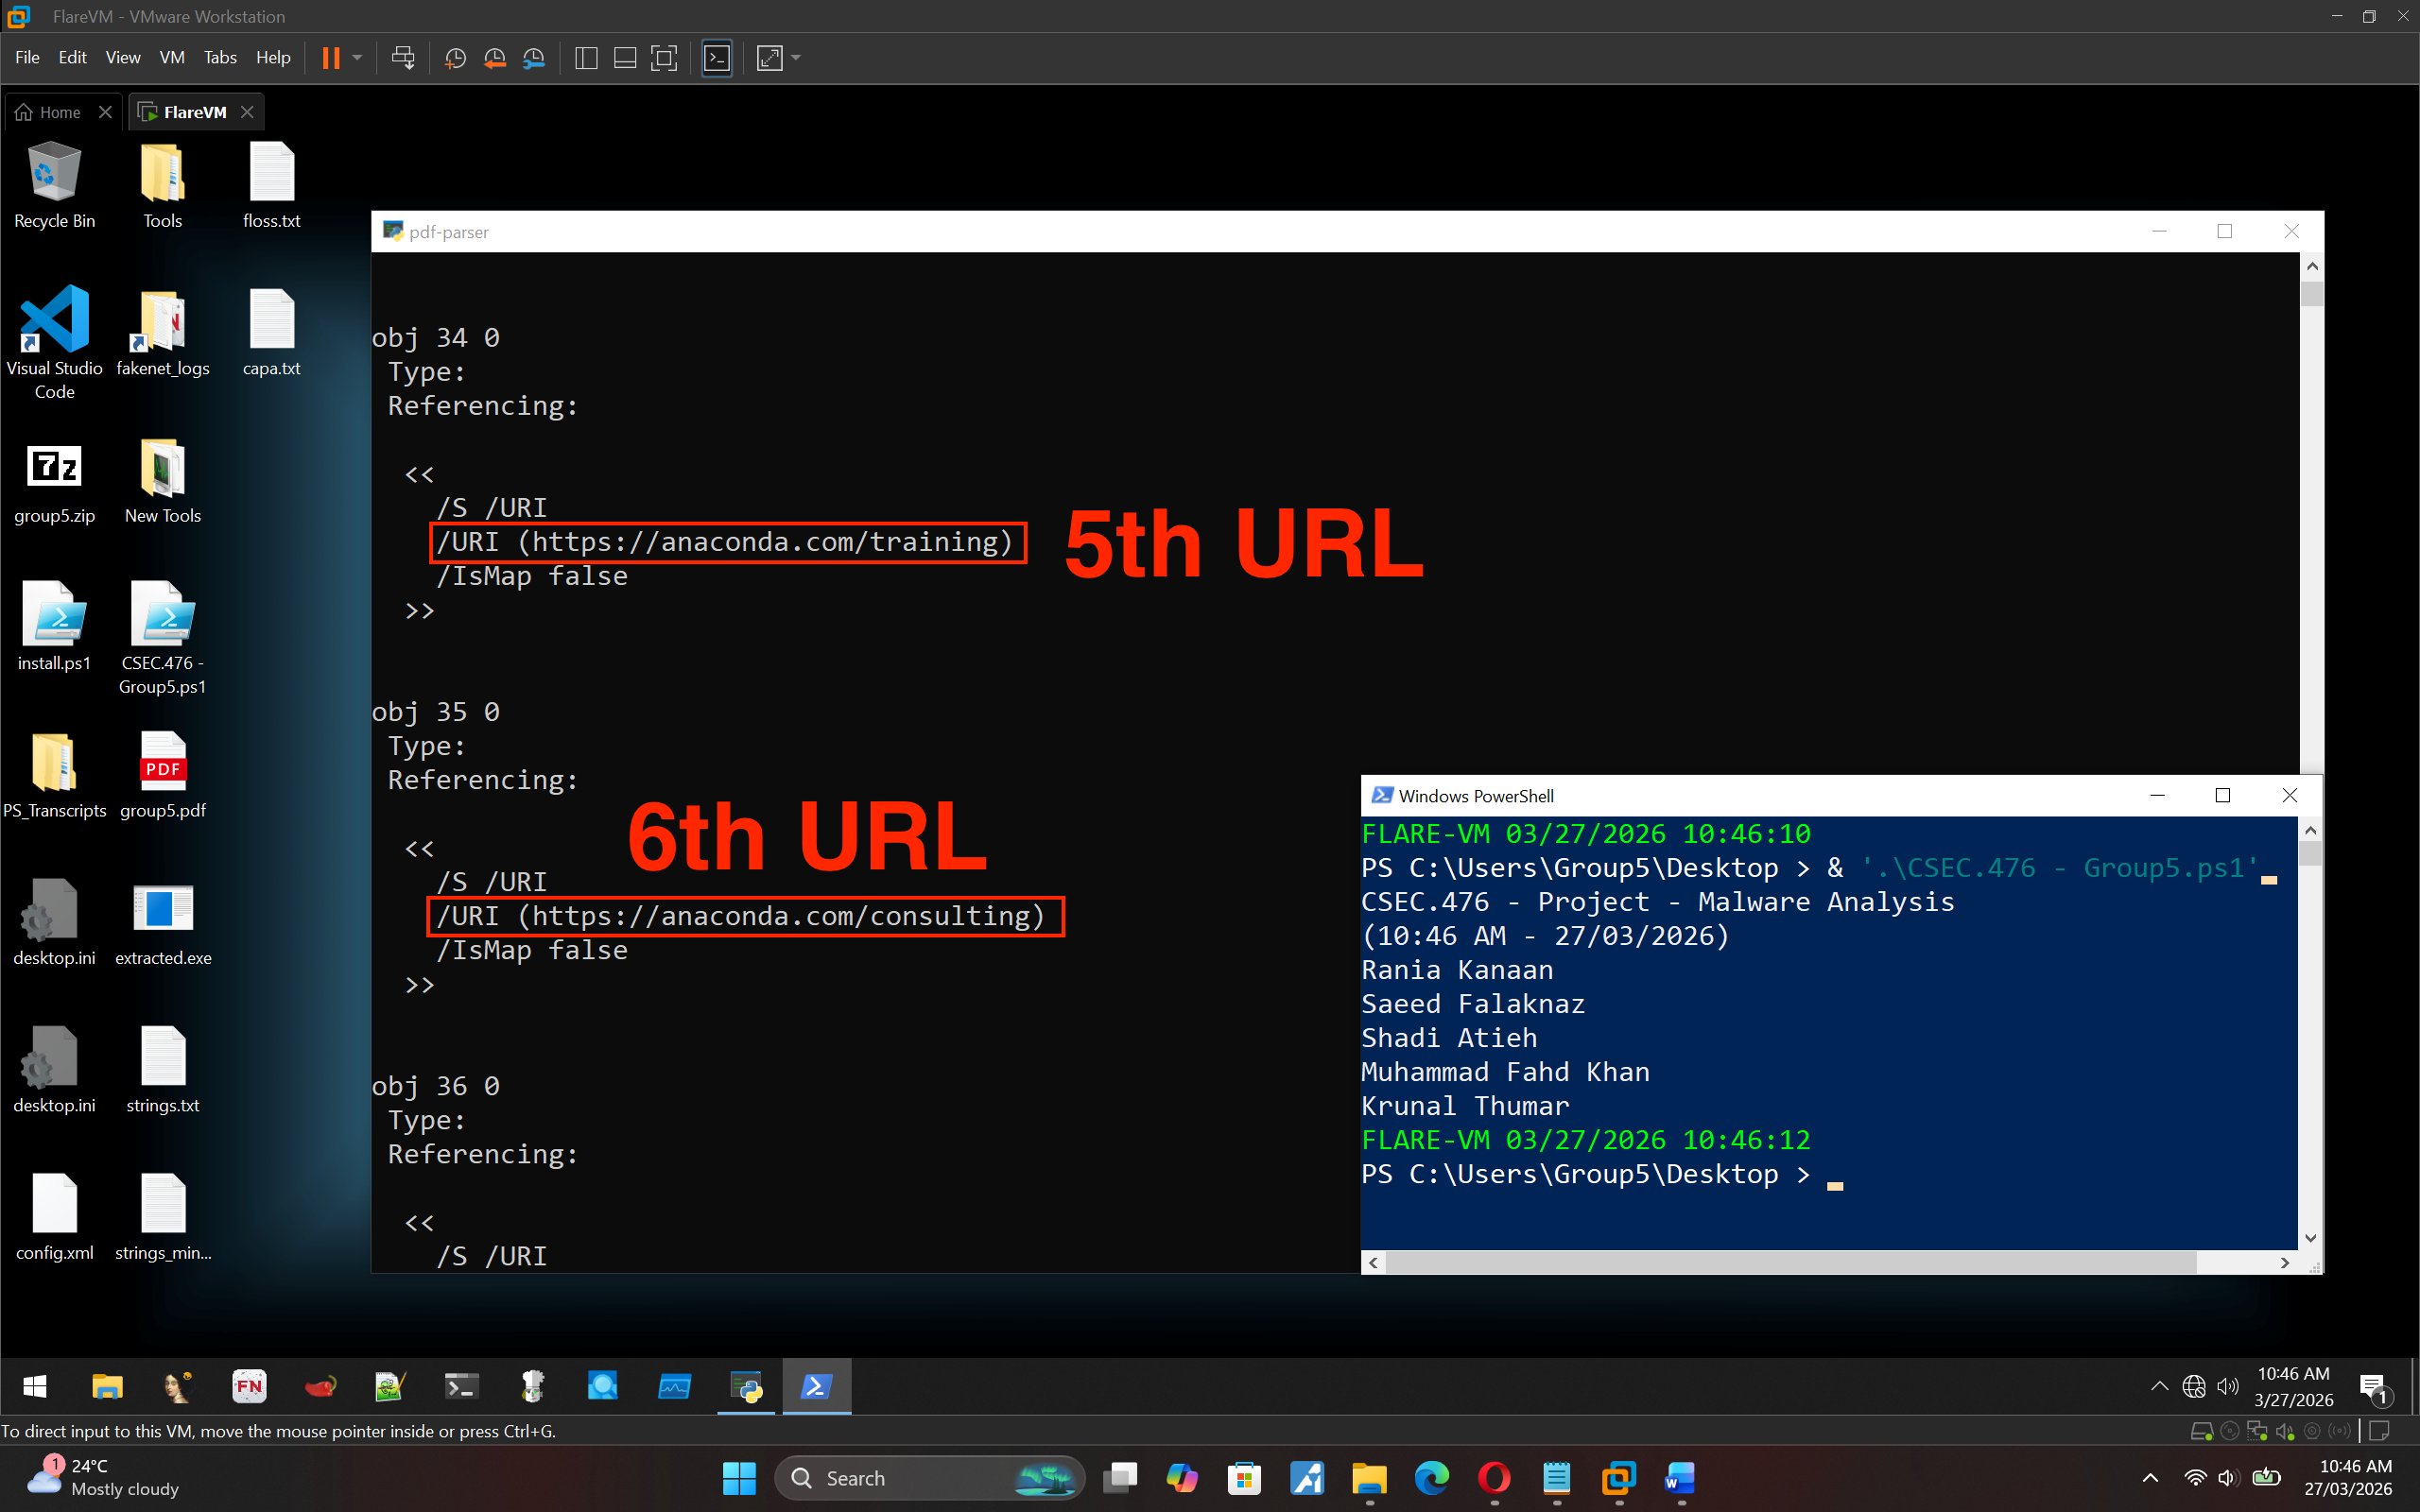Open snapshot manager wrench-clock icon

click(534, 58)
